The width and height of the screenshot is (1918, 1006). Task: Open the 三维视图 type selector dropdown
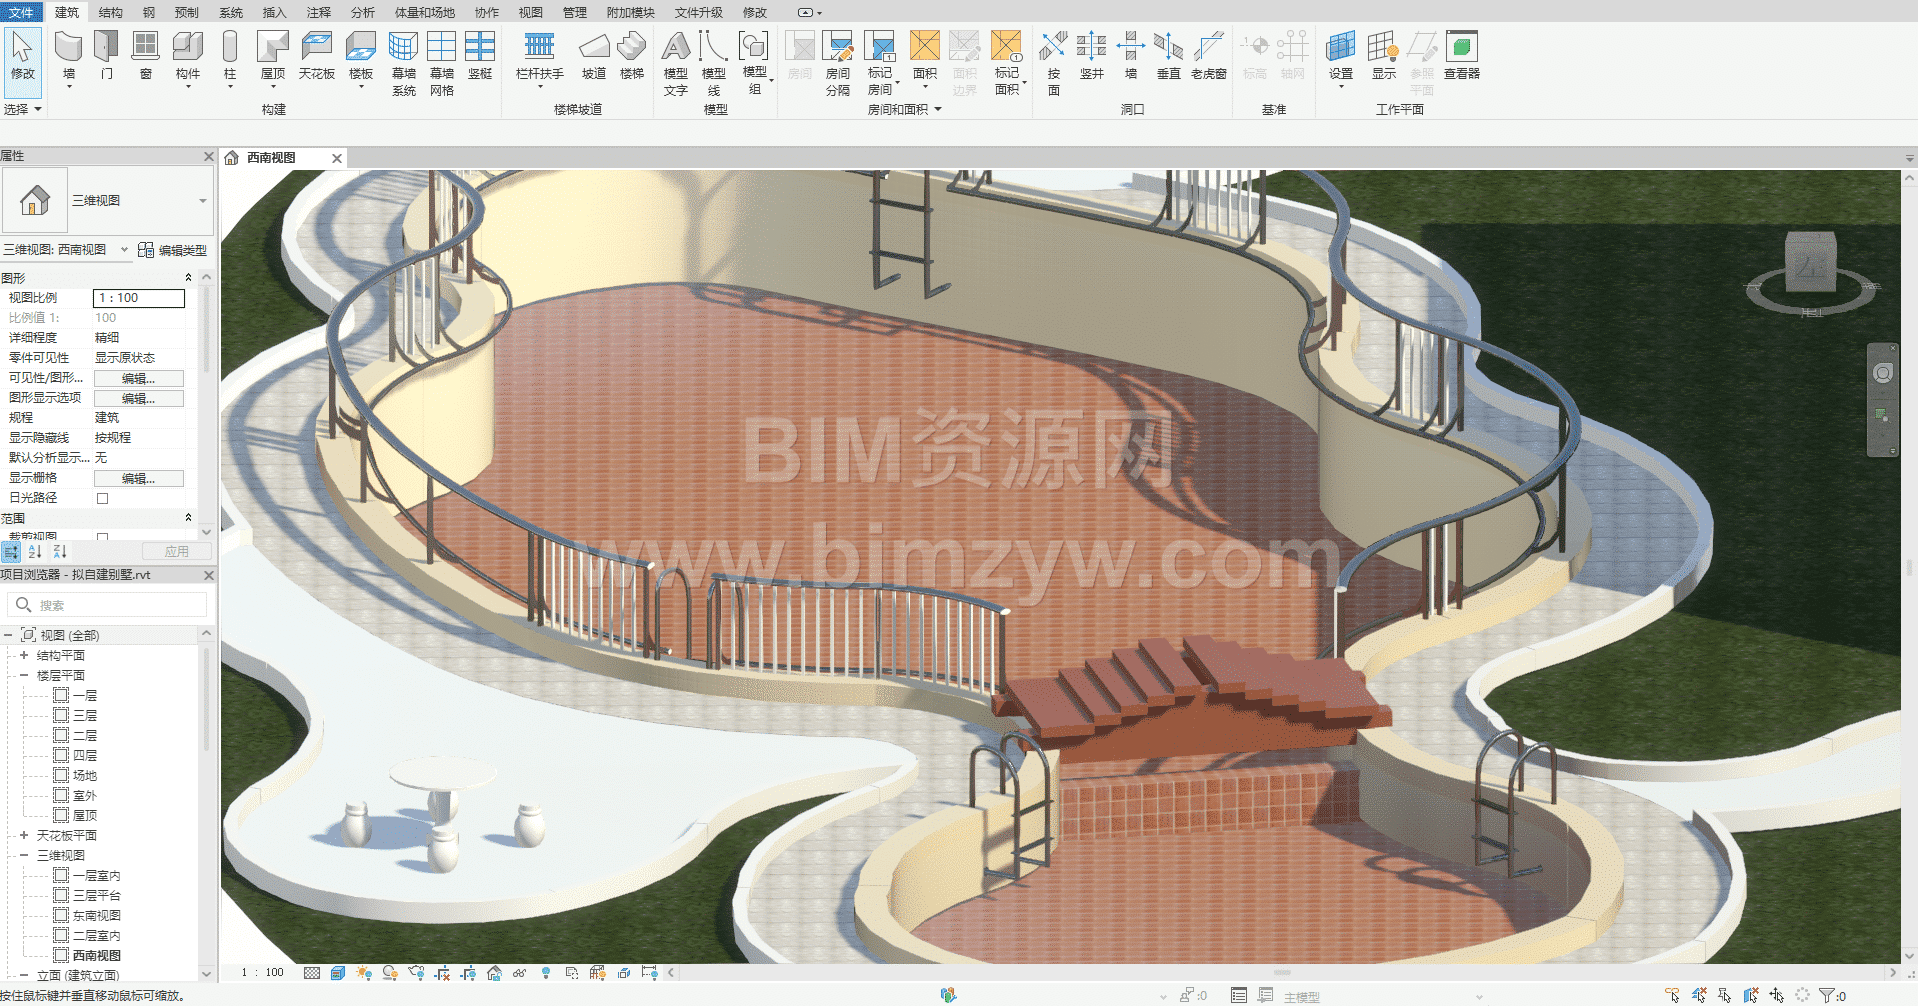pyautogui.click(x=203, y=201)
